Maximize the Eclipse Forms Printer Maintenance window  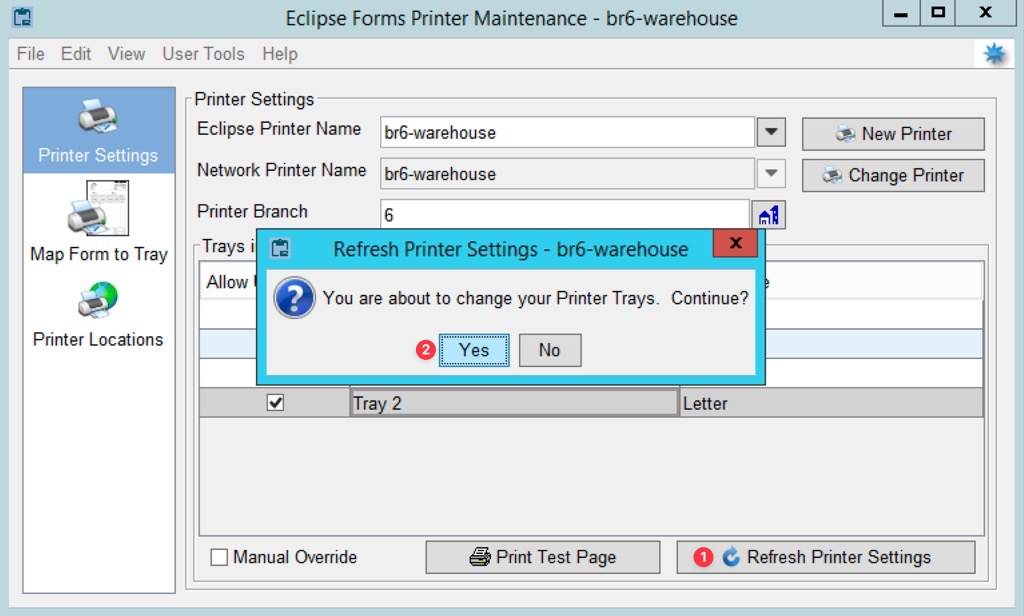pos(938,13)
